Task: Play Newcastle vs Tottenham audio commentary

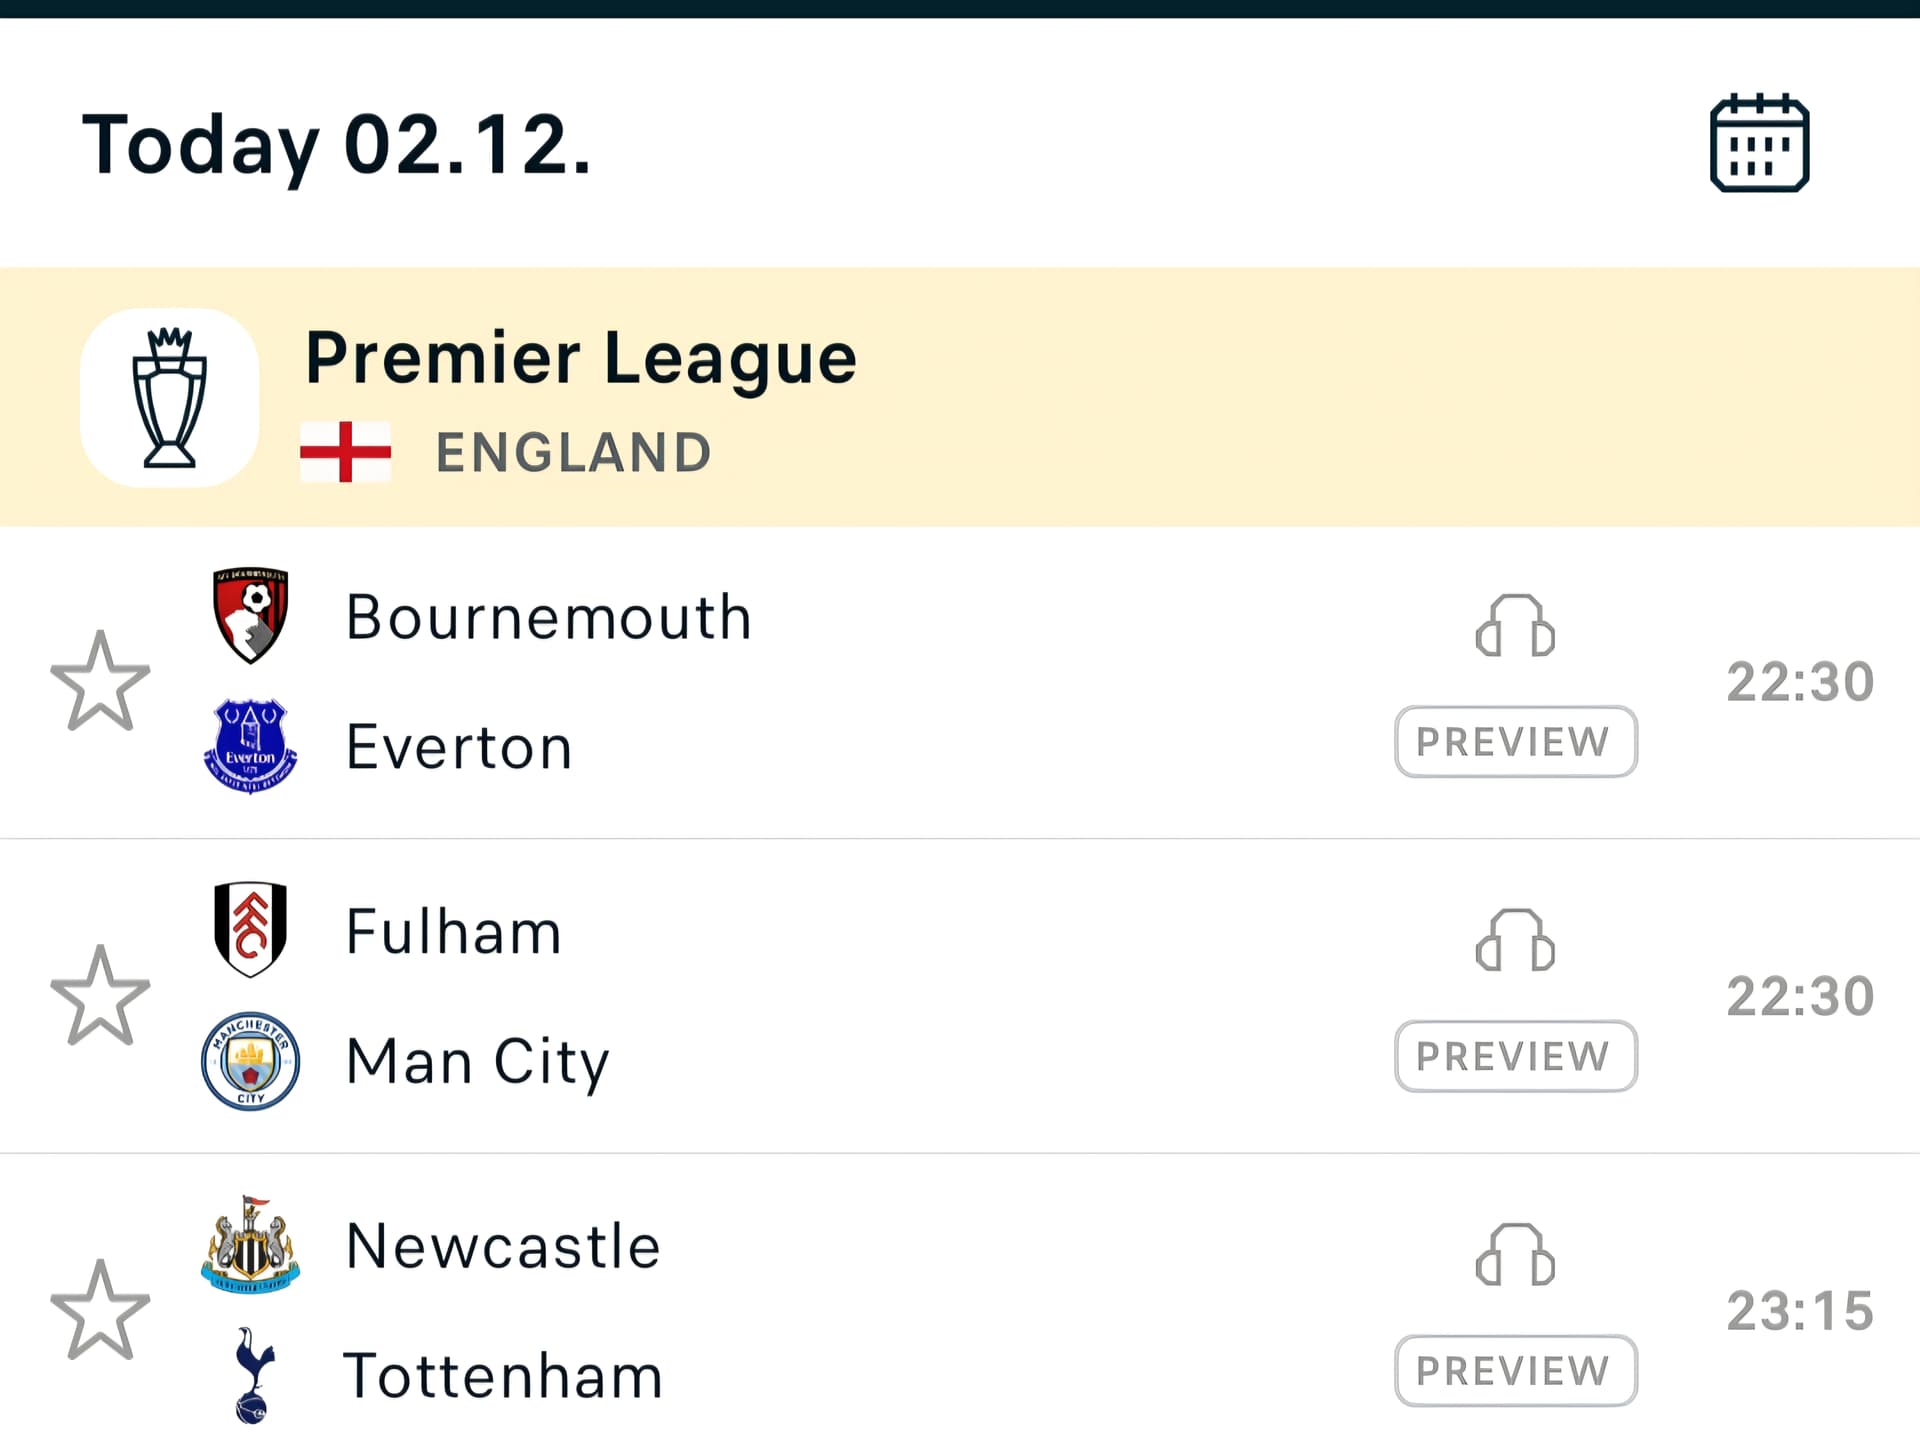Action: tap(1515, 1255)
